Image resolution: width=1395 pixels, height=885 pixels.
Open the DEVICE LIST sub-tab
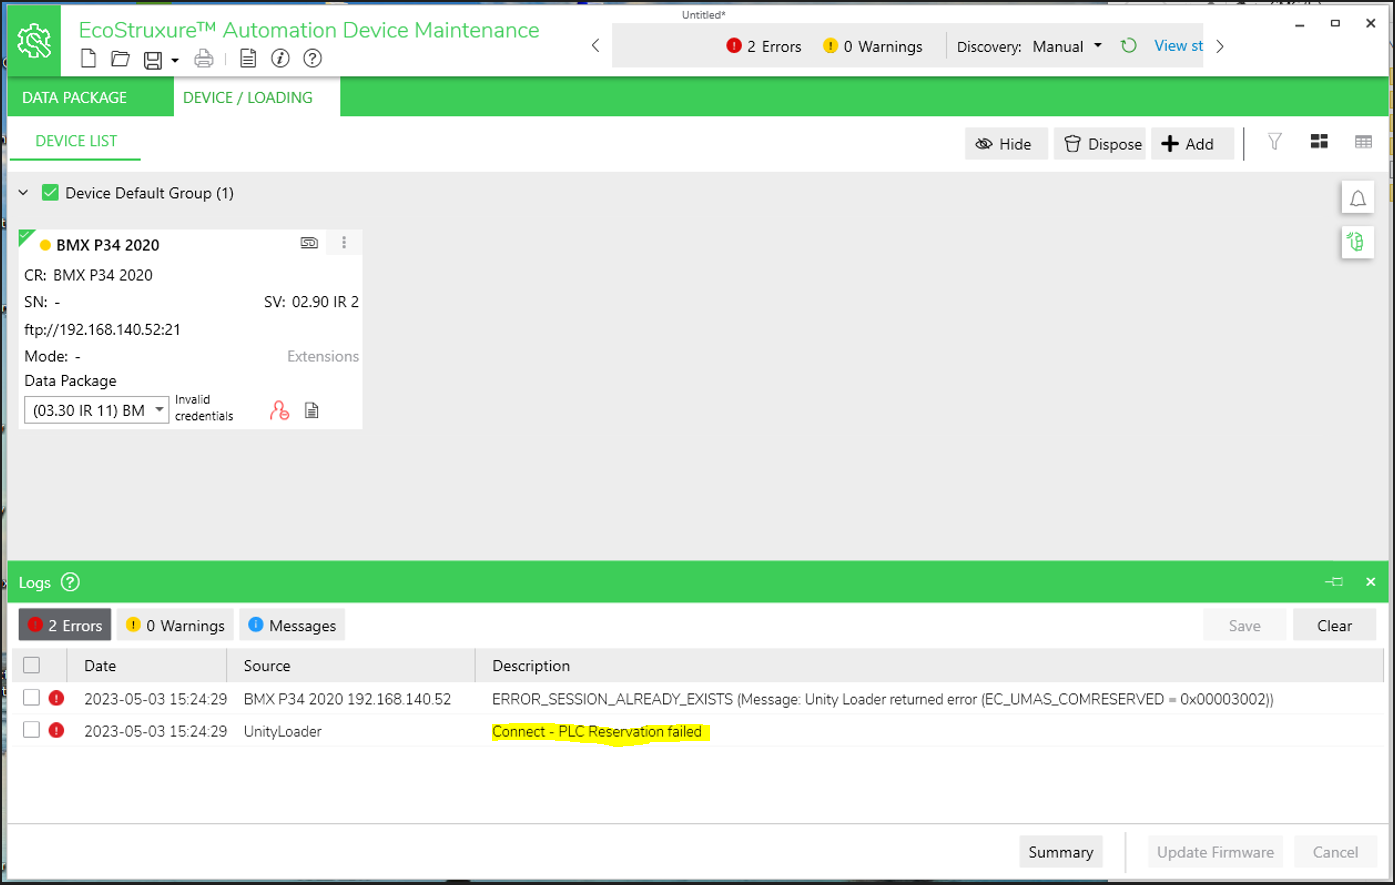76,141
